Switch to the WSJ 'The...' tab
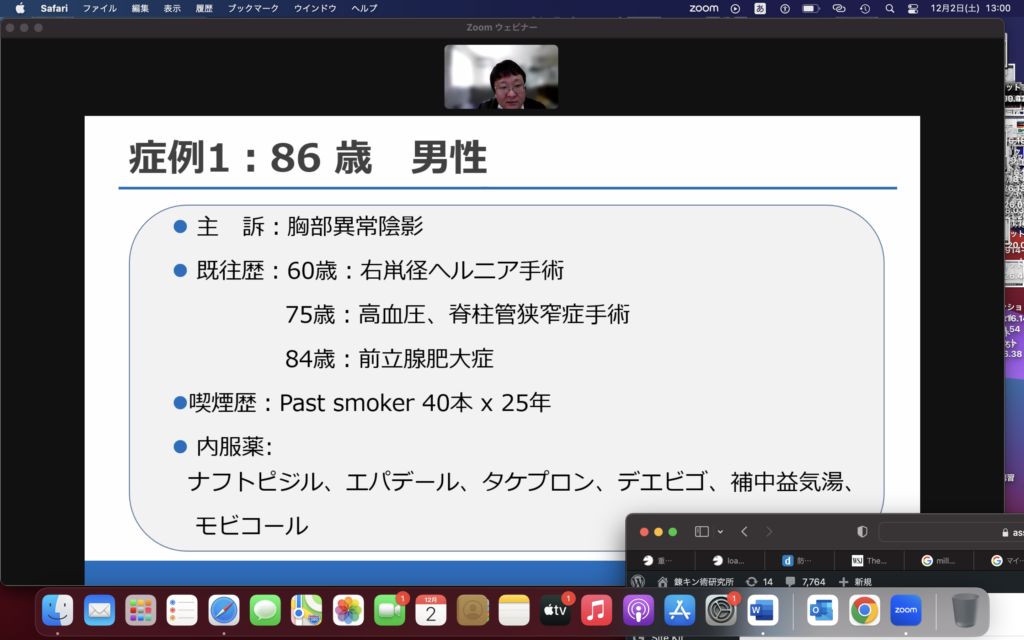Image resolution: width=1024 pixels, height=640 pixels. (x=869, y=561)
